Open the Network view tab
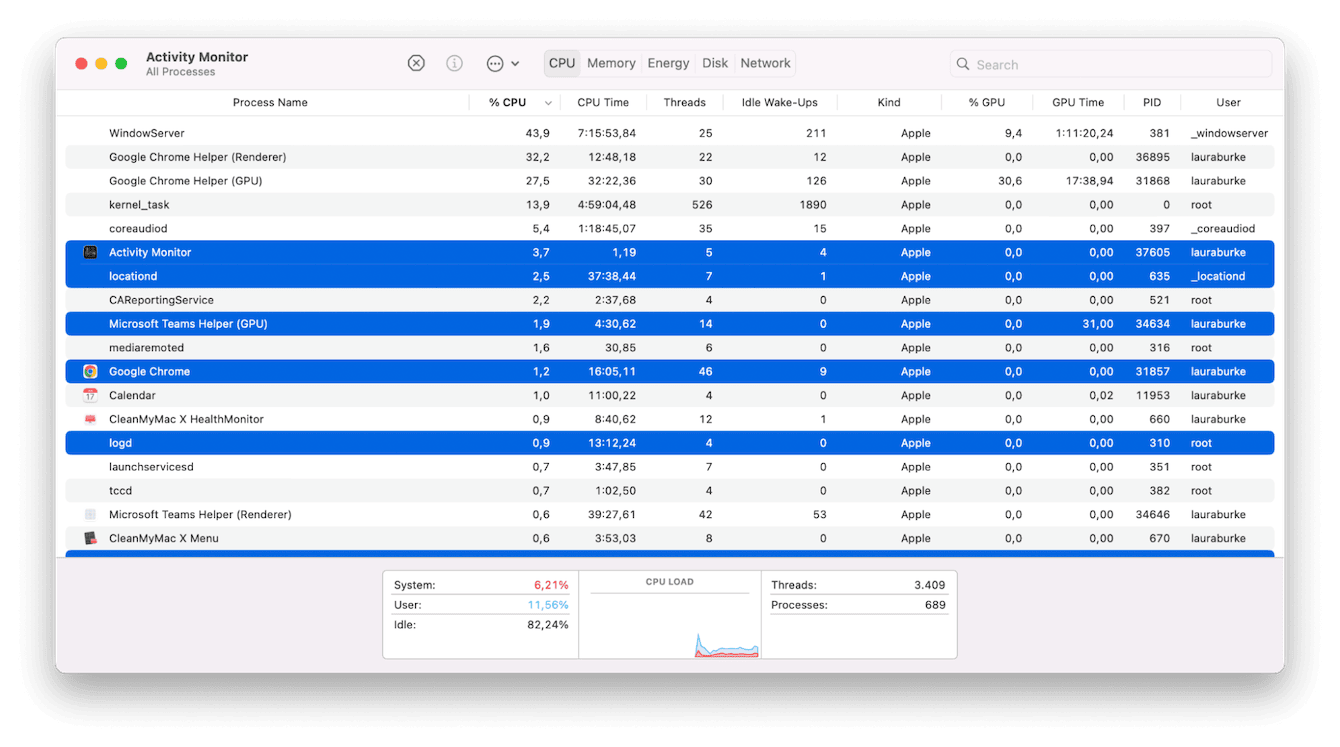This screenshot has width=1340, height=747. point(764,62)
